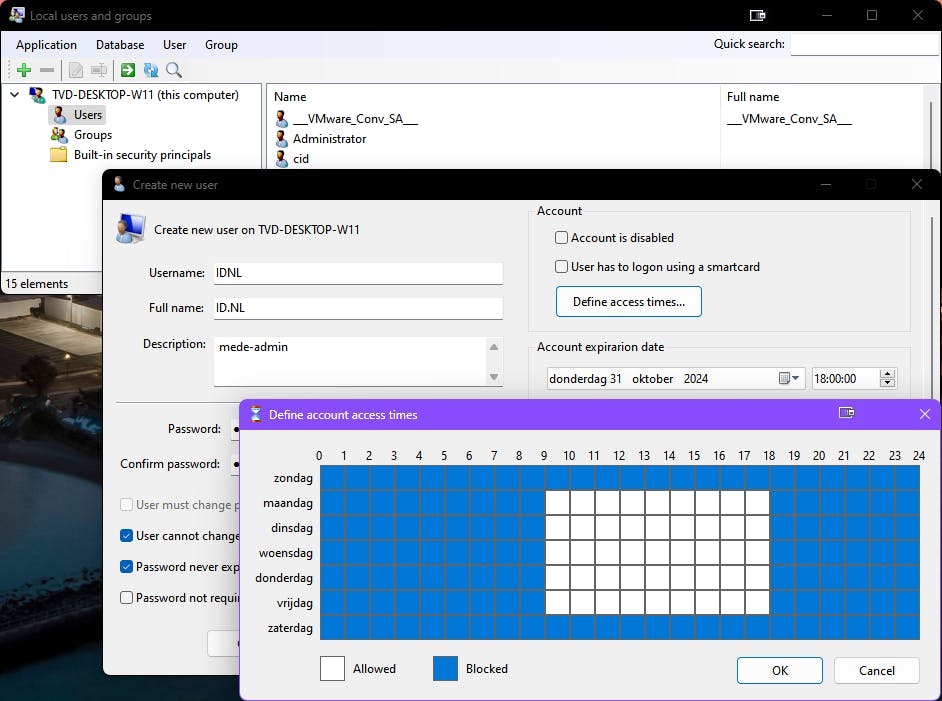Click in the Quick search field
The width and height of the screenshot is (942, 701).
pyautogui.click(x=865, y=44)
